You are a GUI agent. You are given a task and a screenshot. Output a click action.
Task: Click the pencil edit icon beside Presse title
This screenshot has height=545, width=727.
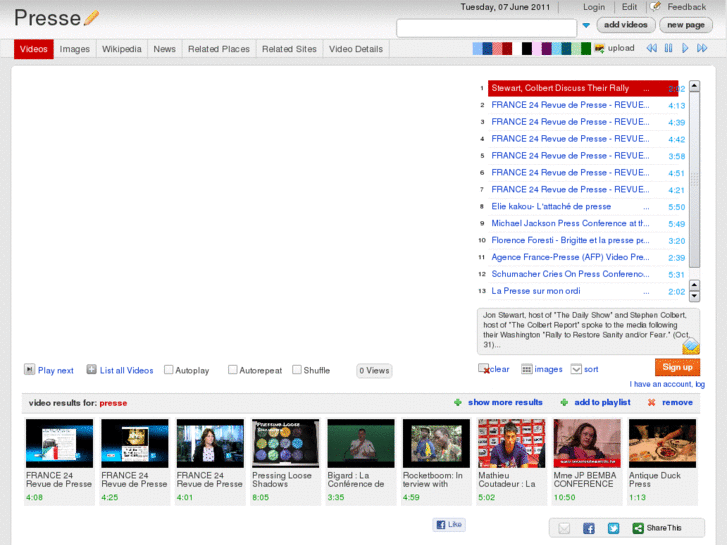coord(91,18)
